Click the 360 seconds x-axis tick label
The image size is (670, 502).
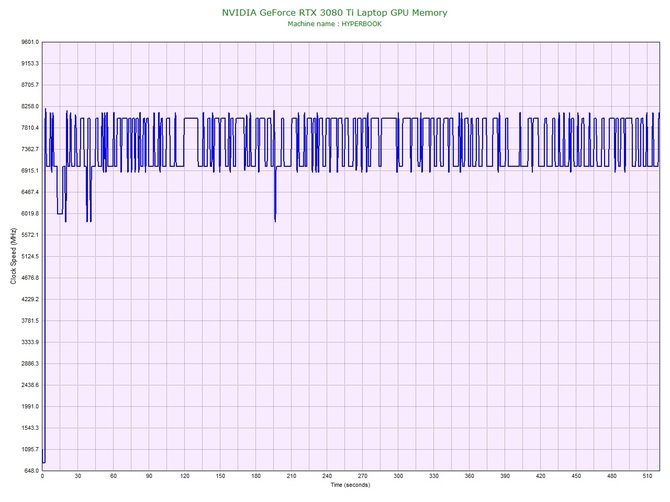click(x=469, y=476)
